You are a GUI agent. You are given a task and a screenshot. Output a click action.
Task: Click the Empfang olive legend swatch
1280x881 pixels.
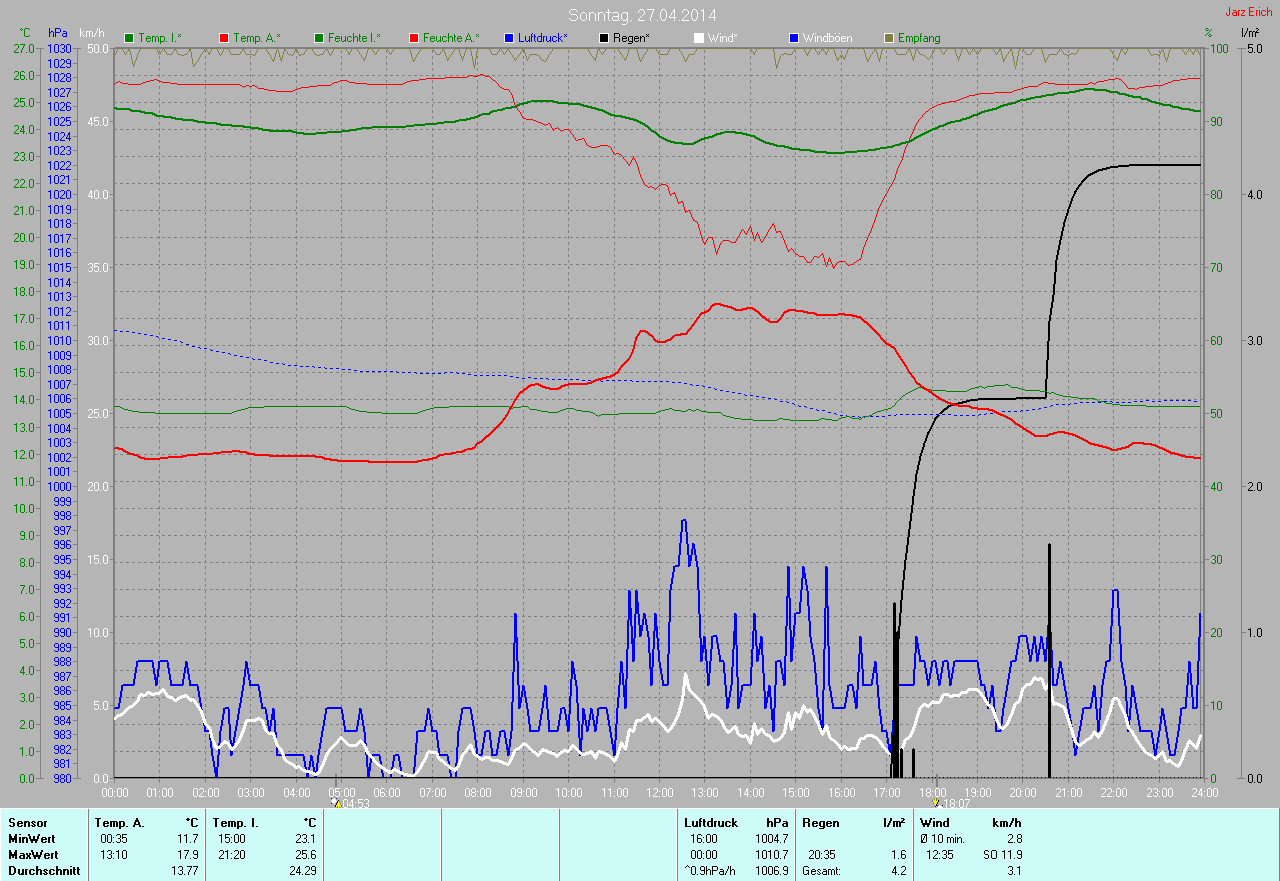(x=889, y=38)
